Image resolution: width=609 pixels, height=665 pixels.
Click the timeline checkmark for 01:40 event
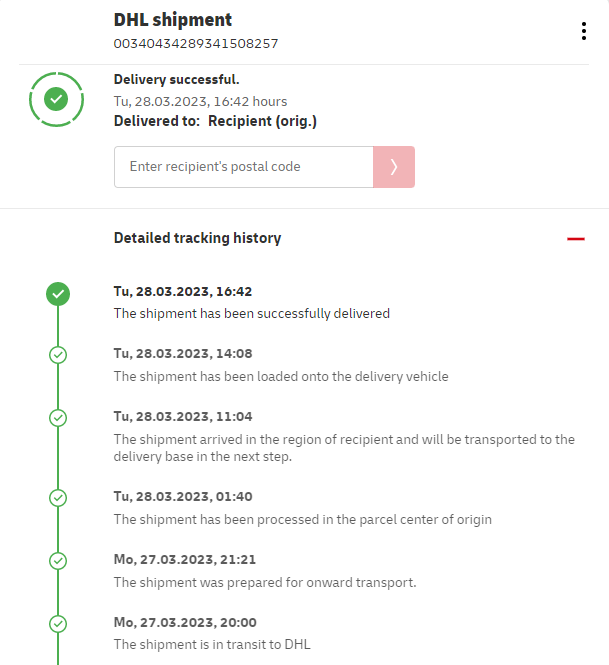pyautogui.click(x=58, y=497)
